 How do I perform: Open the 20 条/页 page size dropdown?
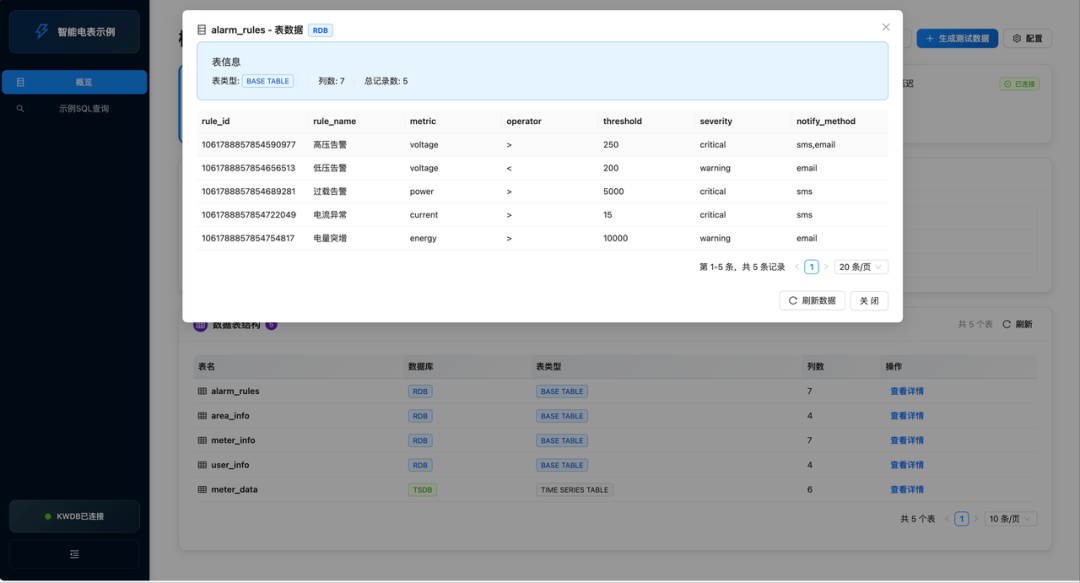(860, 266)
